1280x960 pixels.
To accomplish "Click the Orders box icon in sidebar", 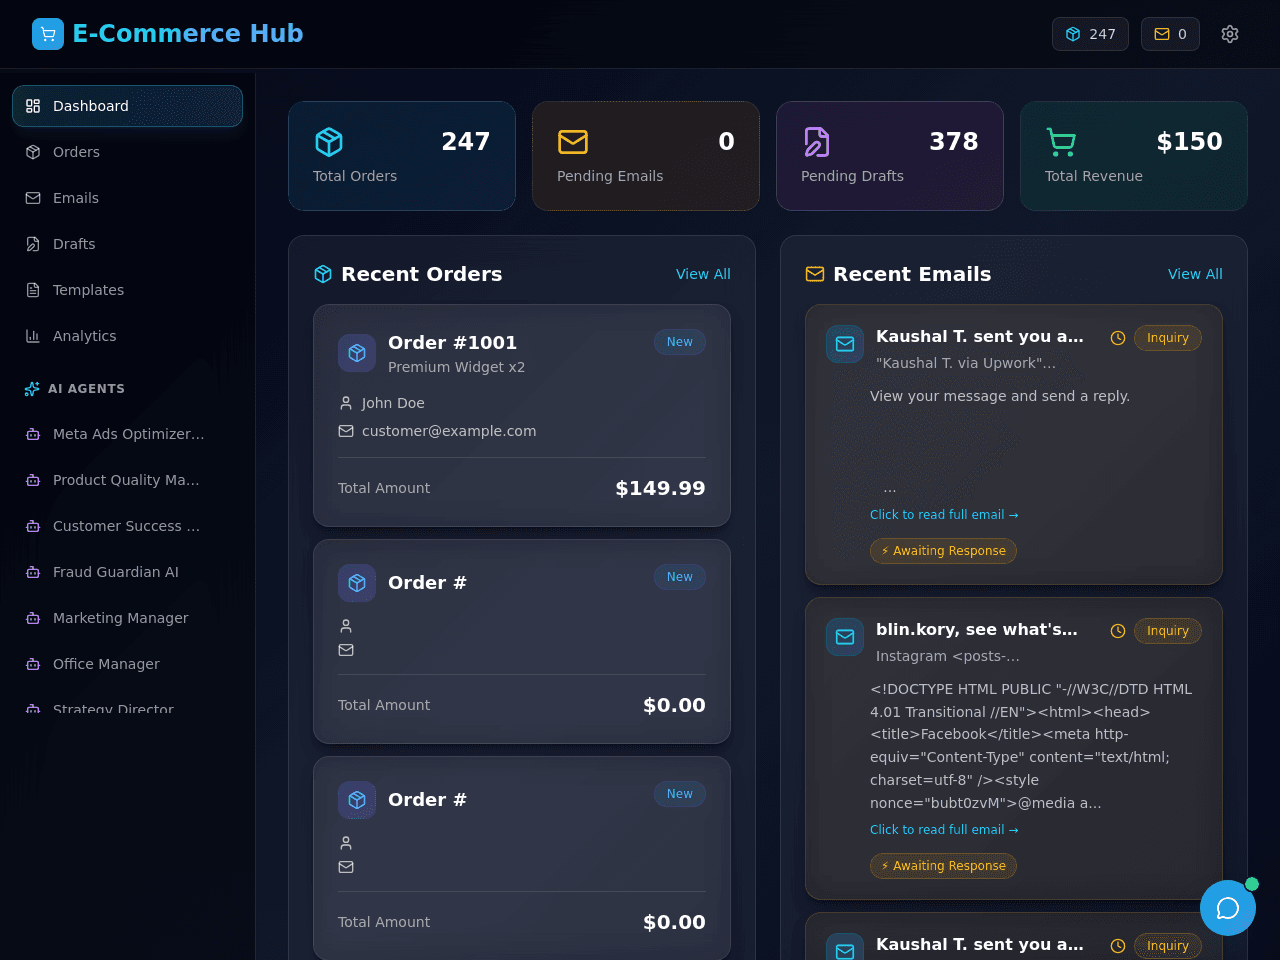I will pos(33,152).
